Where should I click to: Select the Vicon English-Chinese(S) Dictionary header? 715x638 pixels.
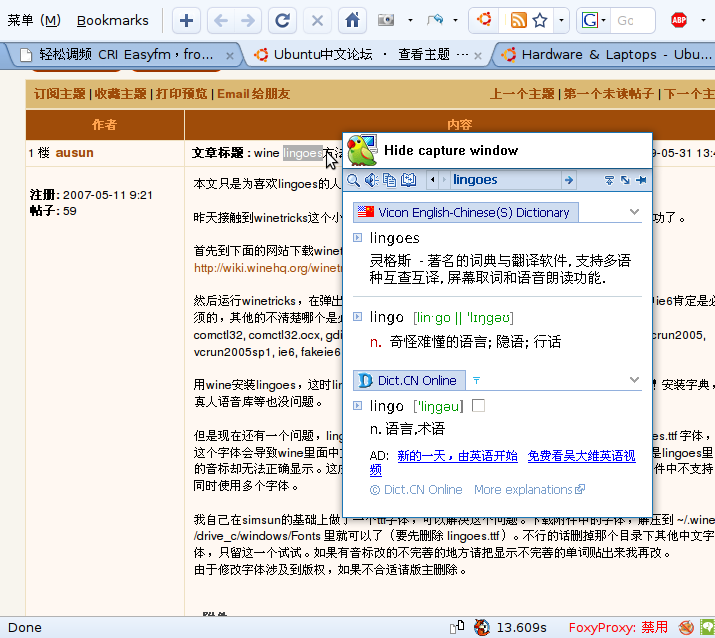tap(466, 213)
